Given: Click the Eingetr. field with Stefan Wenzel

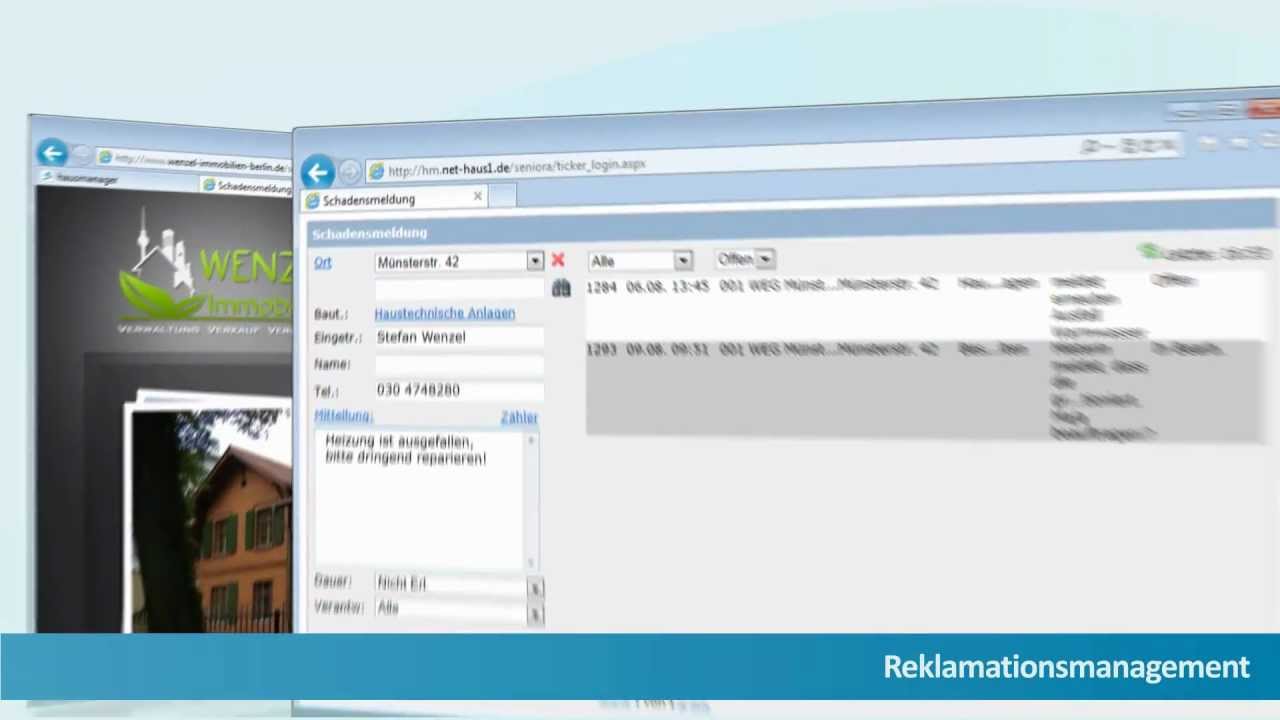Looking at the screenshot, I should click(x=459, y=338).
